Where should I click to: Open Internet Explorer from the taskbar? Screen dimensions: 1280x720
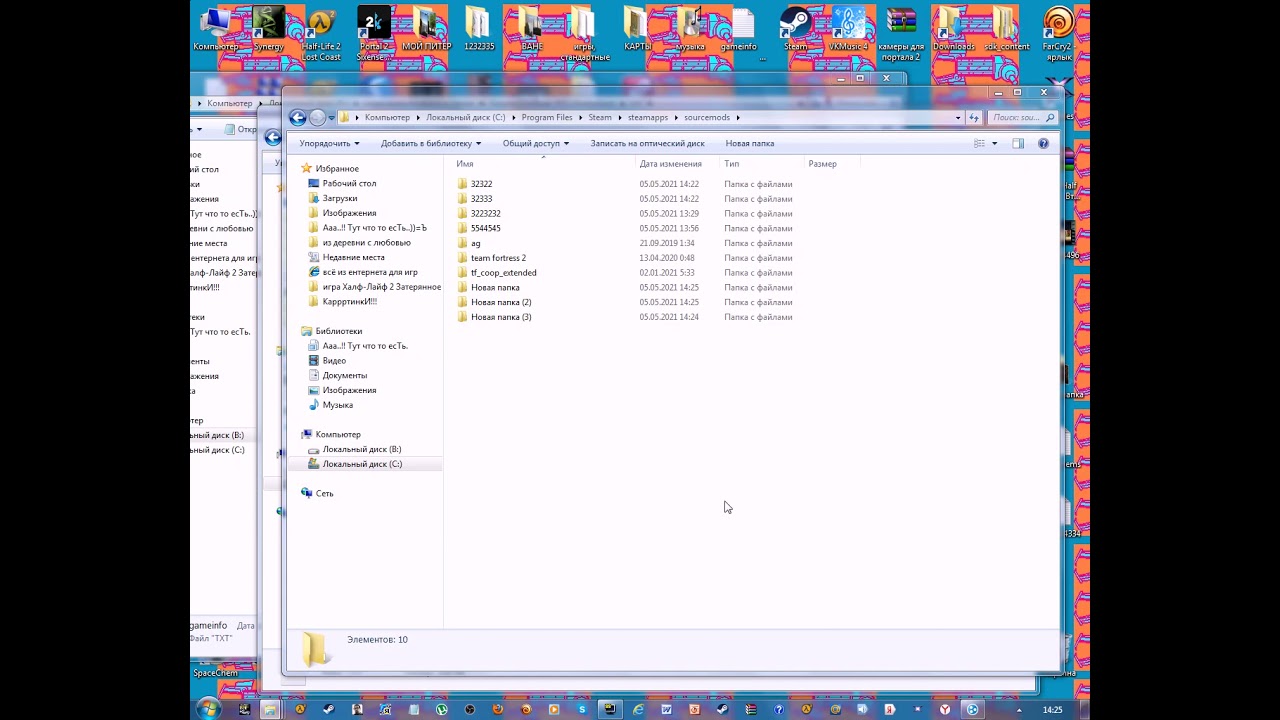coord(638,709)
